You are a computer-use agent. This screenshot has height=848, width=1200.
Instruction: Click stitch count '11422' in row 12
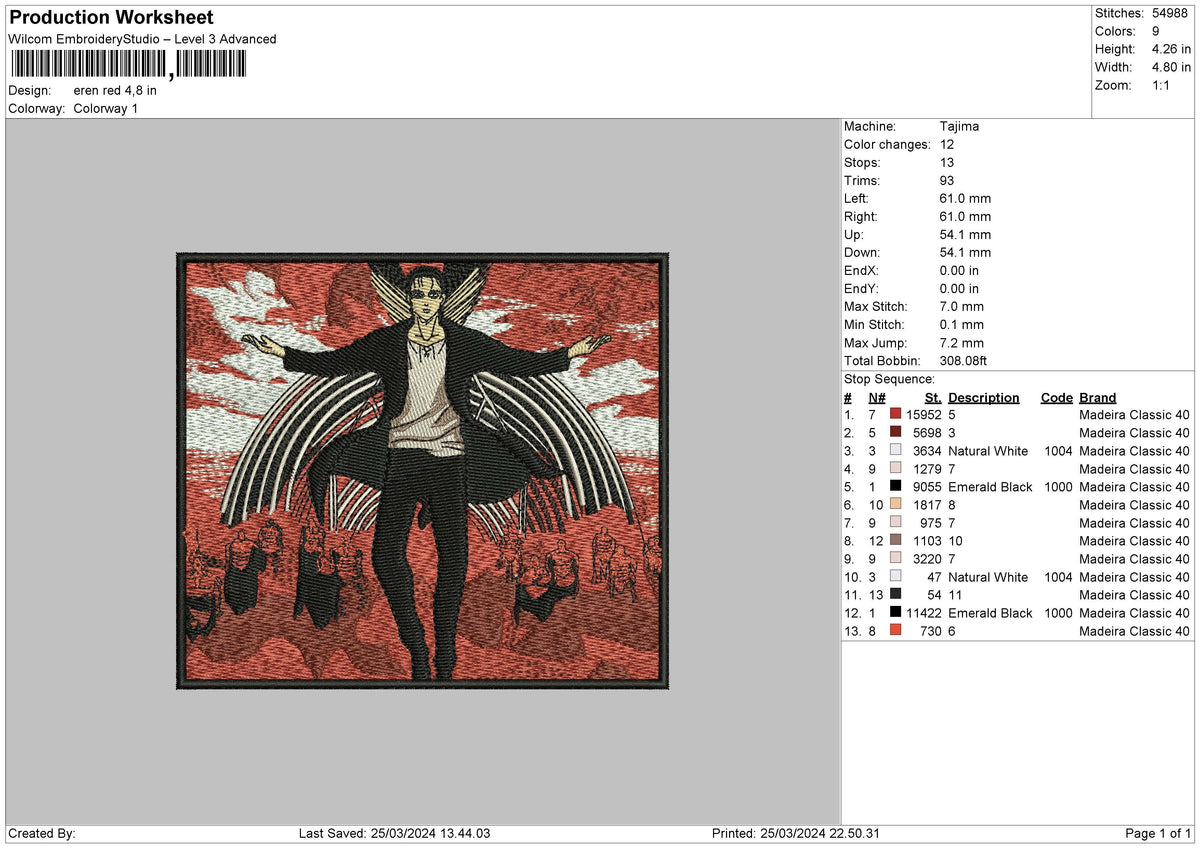point(924,613)
